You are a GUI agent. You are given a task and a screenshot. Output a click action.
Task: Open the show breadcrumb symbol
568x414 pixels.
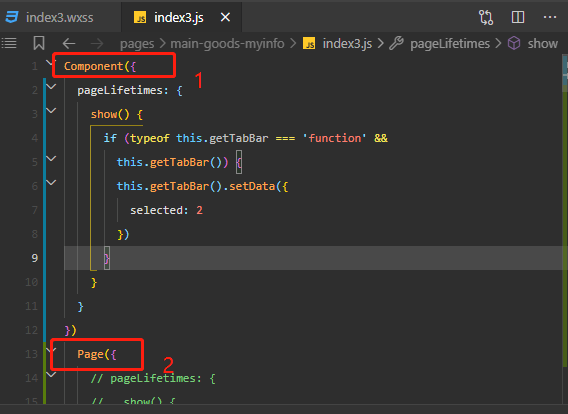pos(543,44)
